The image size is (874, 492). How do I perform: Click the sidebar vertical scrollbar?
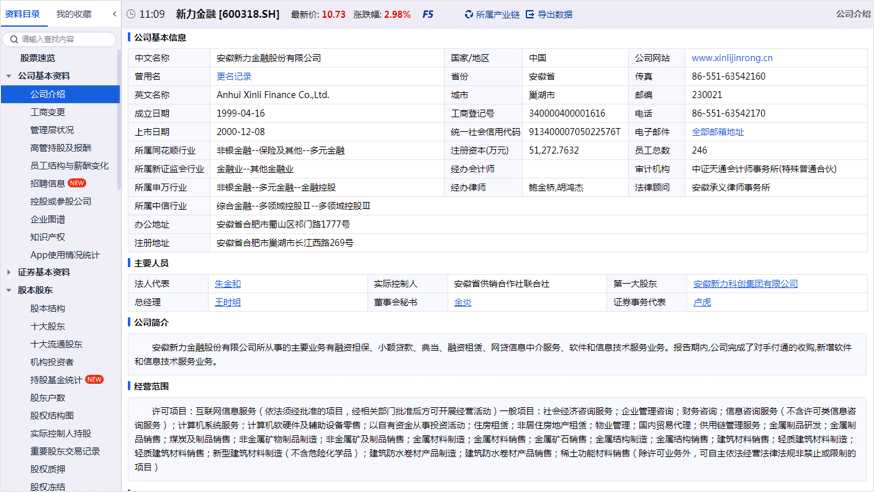(118, 120)
